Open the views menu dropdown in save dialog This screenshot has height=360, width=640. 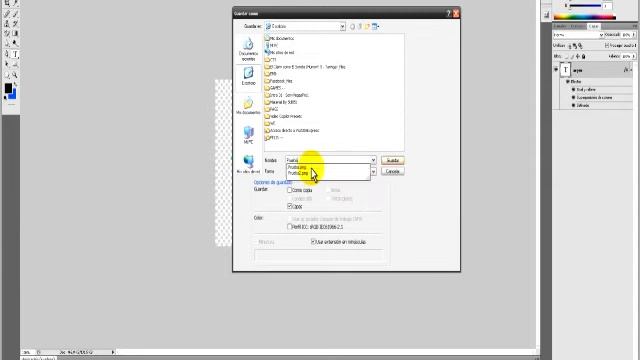376,27
